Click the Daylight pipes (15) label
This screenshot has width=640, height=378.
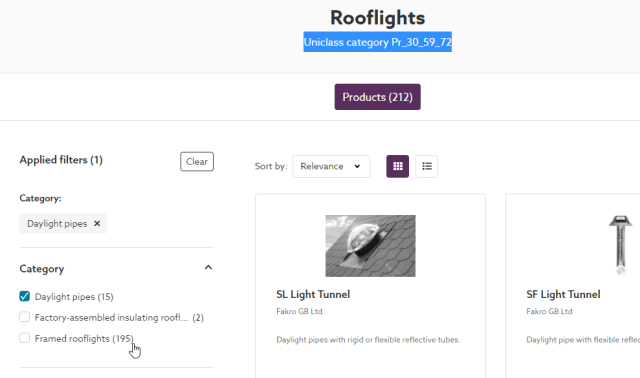click(74, 297)
